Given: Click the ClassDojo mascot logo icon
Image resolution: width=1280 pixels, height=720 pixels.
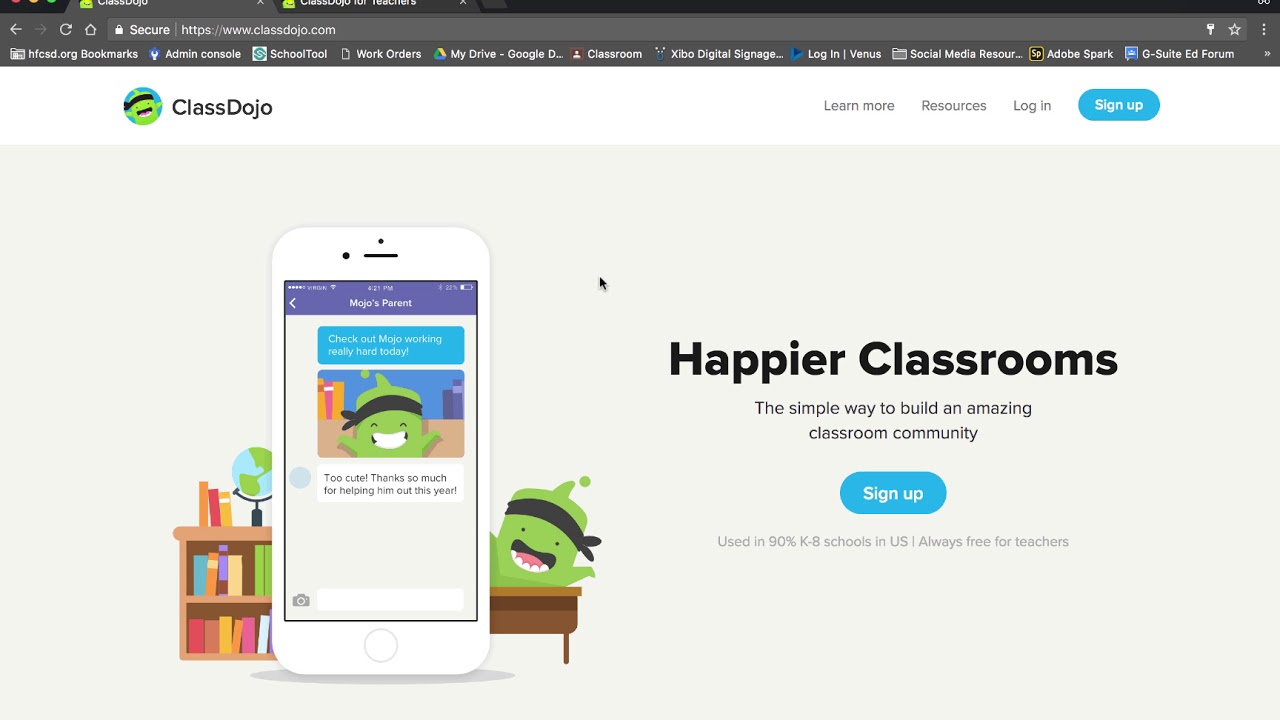Looking at the screenshot, I should tap(143, 106).
